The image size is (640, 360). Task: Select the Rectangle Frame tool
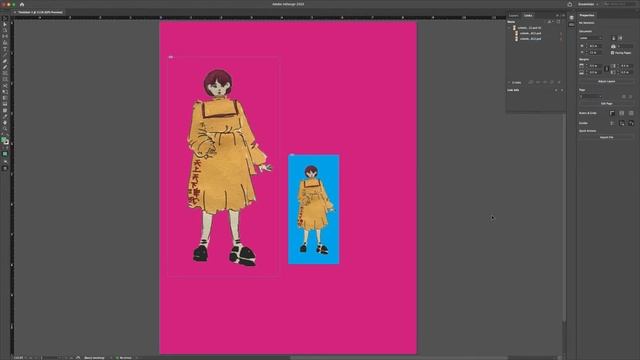pyautogui.click(x=5, y=73)
